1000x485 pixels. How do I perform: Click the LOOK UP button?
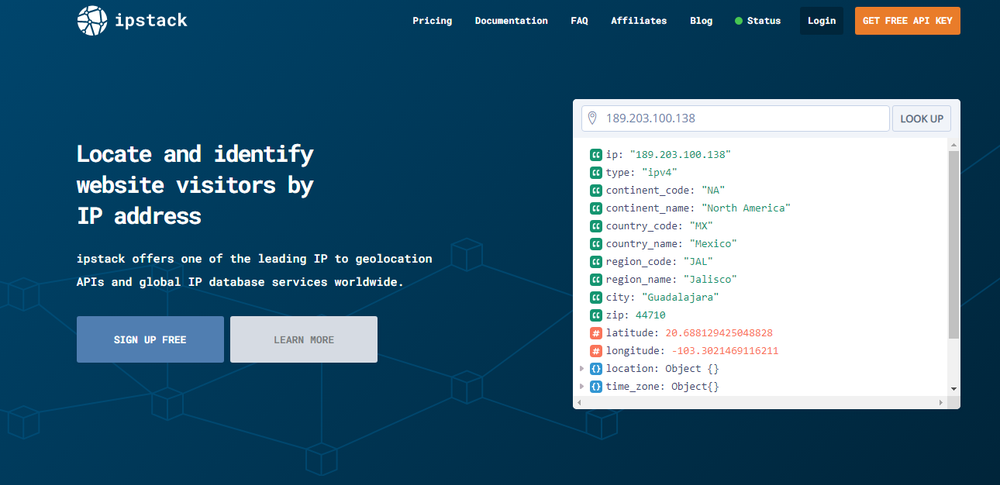pyautogui.click(x=922, y=119)
